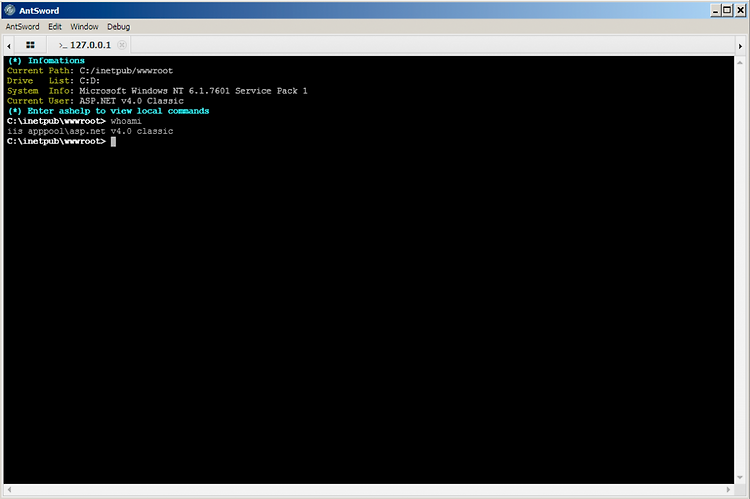Click the terminal scroll down arrow

740,477
